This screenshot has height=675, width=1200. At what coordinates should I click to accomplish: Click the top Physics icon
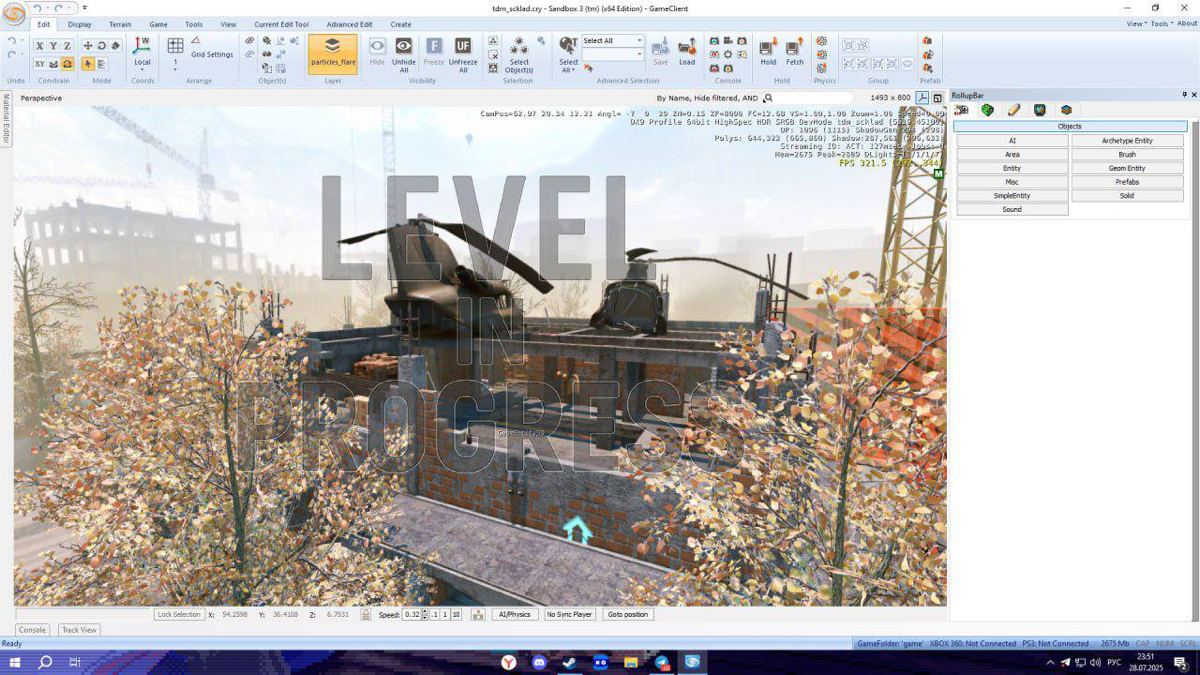tap(822, 42)
